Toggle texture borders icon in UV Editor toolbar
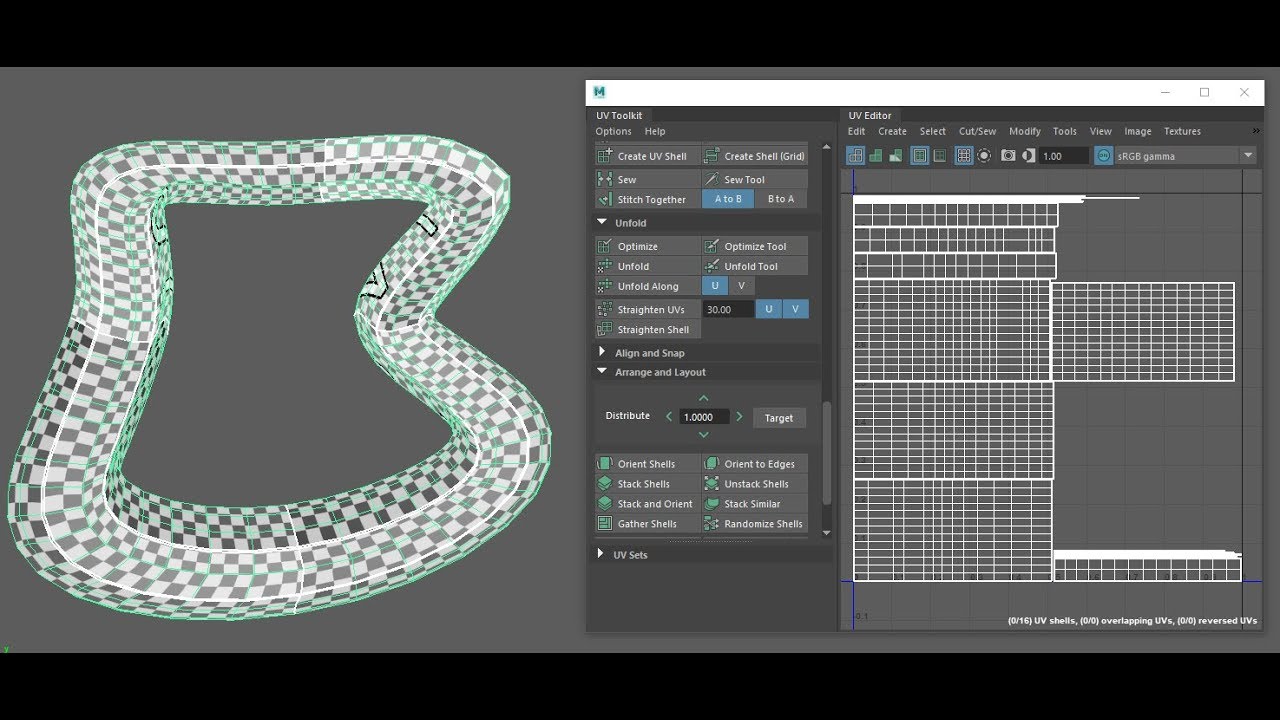The width and height of the screenshot is (1280, 720). 919,156
